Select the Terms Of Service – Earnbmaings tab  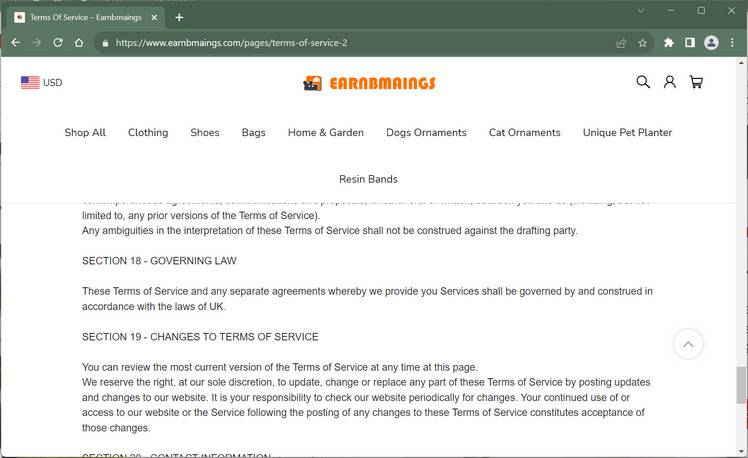[86, 18]
